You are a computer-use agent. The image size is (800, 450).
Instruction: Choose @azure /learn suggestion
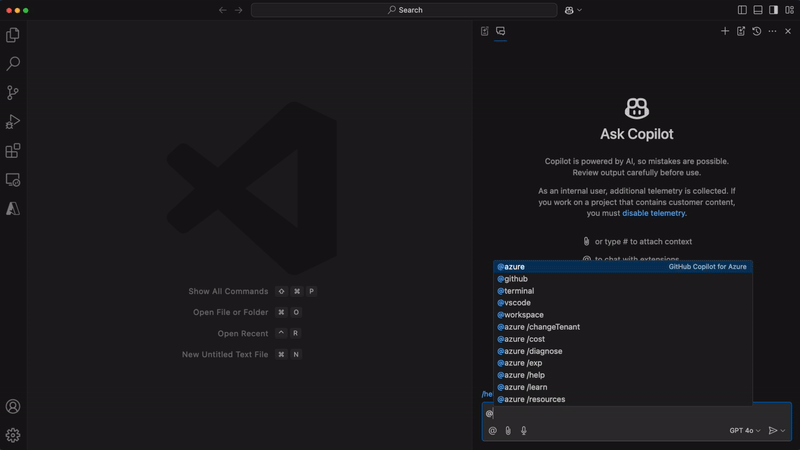pos(622,387)
